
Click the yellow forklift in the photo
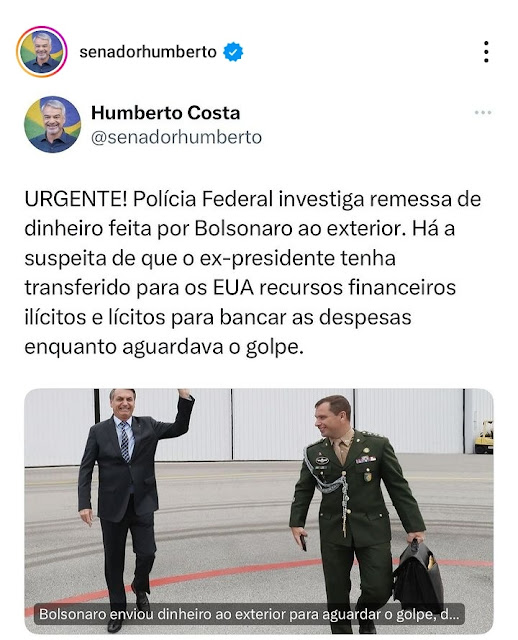(x=485, y=438)
